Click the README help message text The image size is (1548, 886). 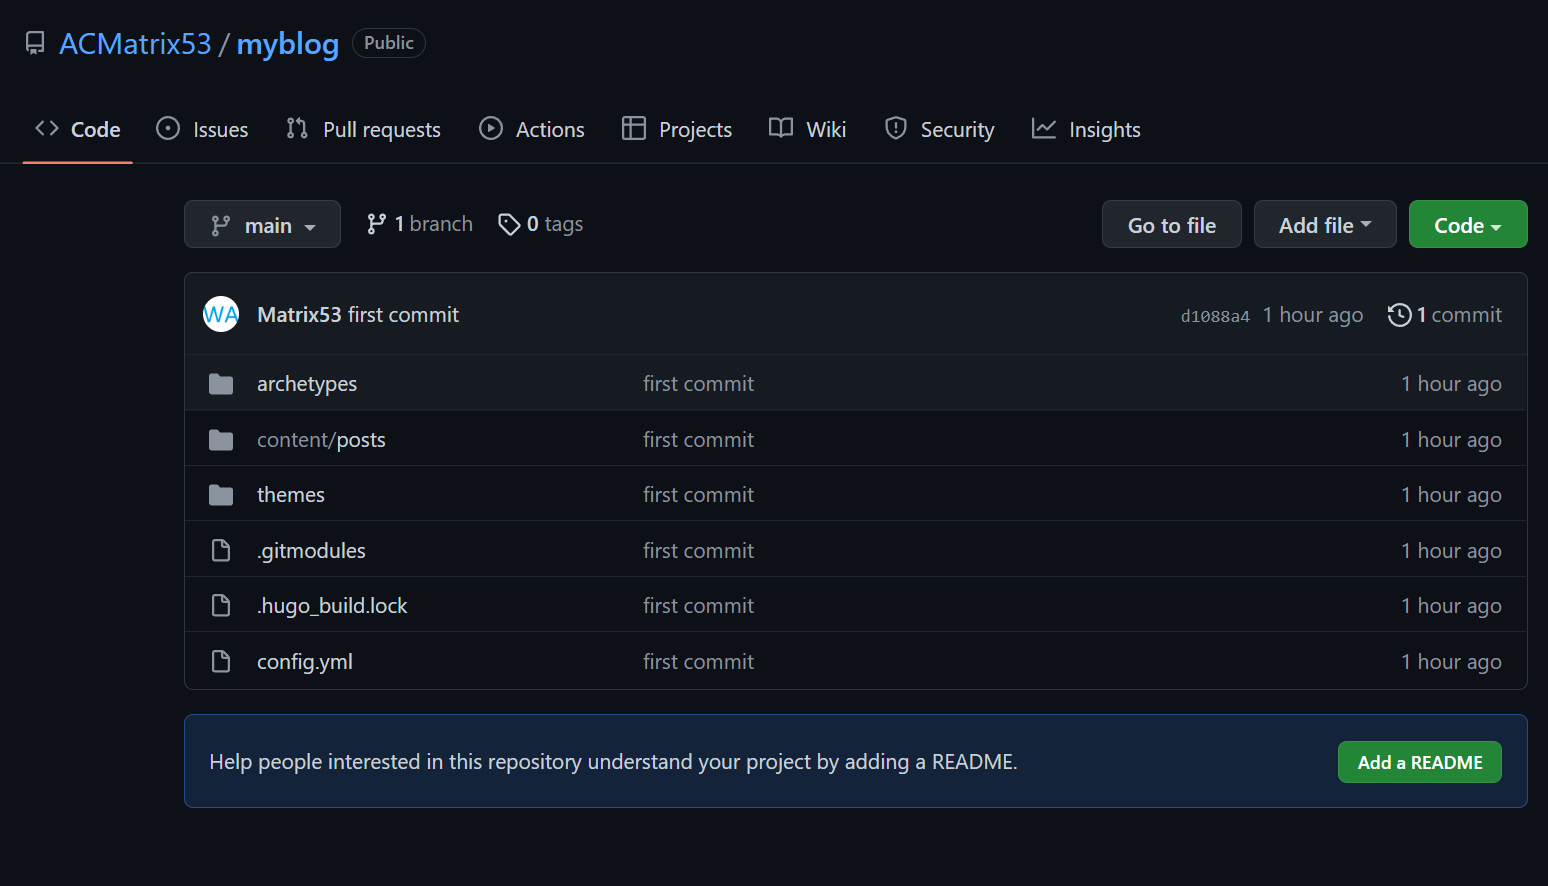[613, 762]
